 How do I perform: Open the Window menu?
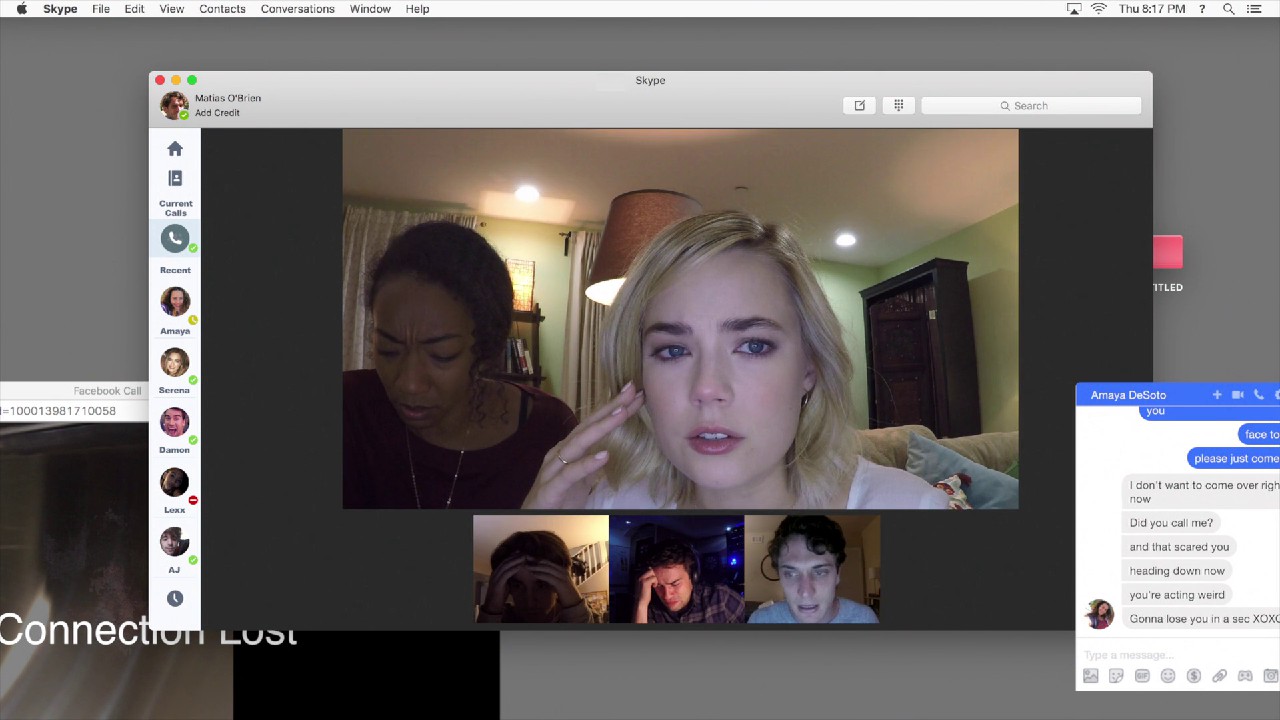370,9
